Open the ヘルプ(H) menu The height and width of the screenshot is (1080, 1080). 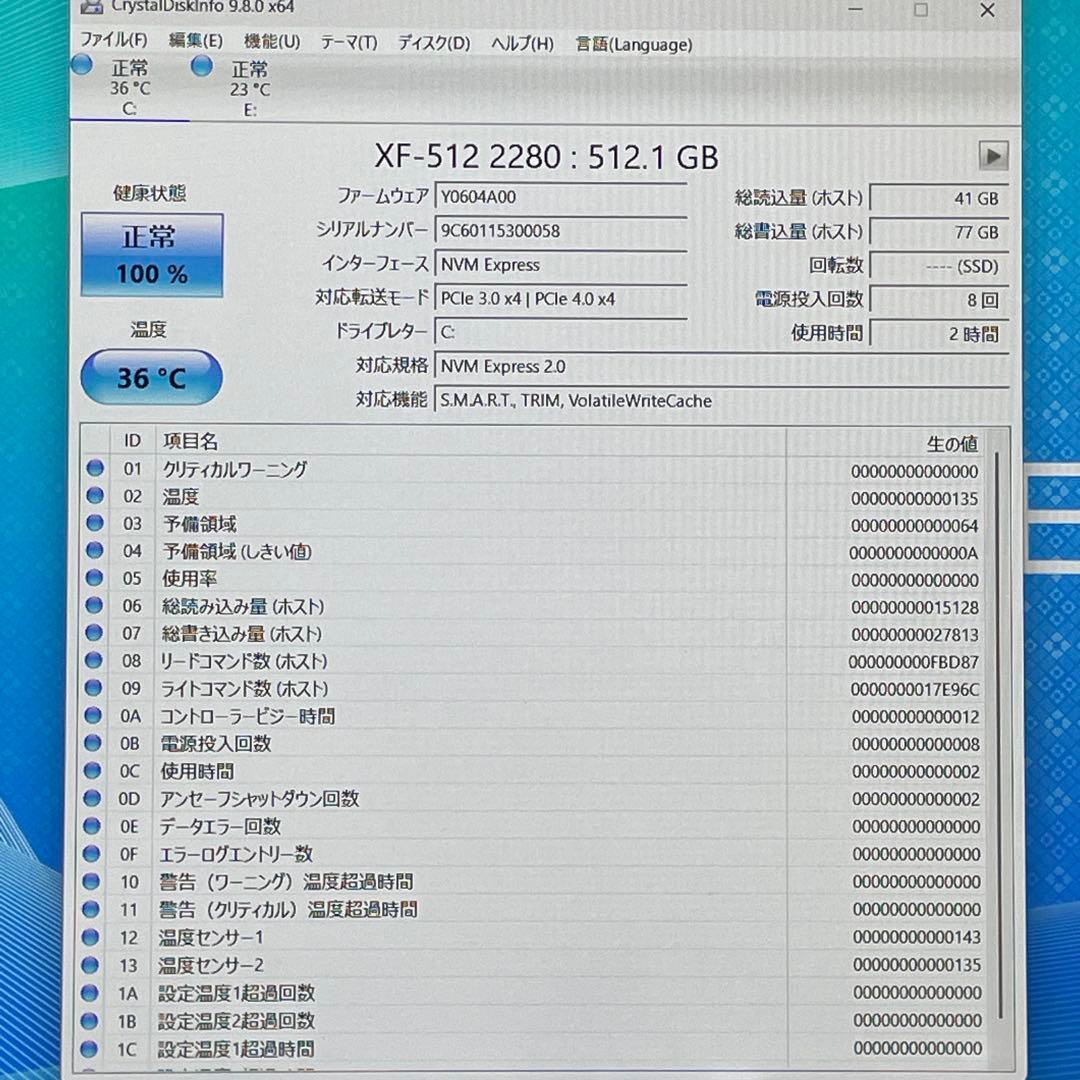coord(522,44)
